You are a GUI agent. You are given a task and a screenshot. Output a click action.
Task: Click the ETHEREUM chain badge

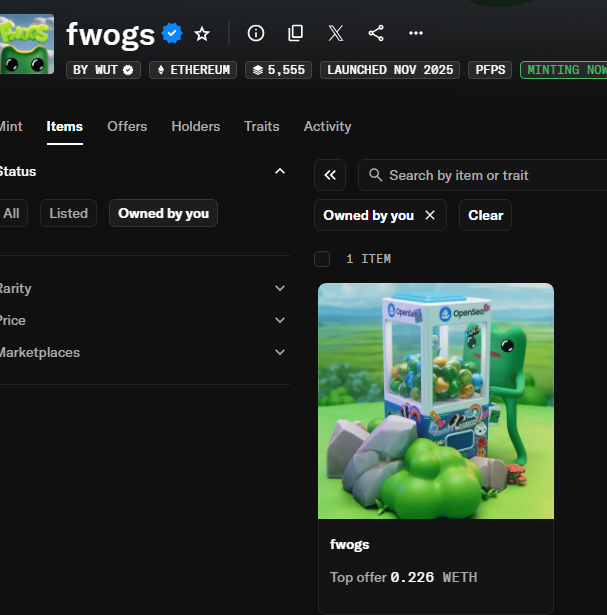pyautogui.click(x=193, y=70)
